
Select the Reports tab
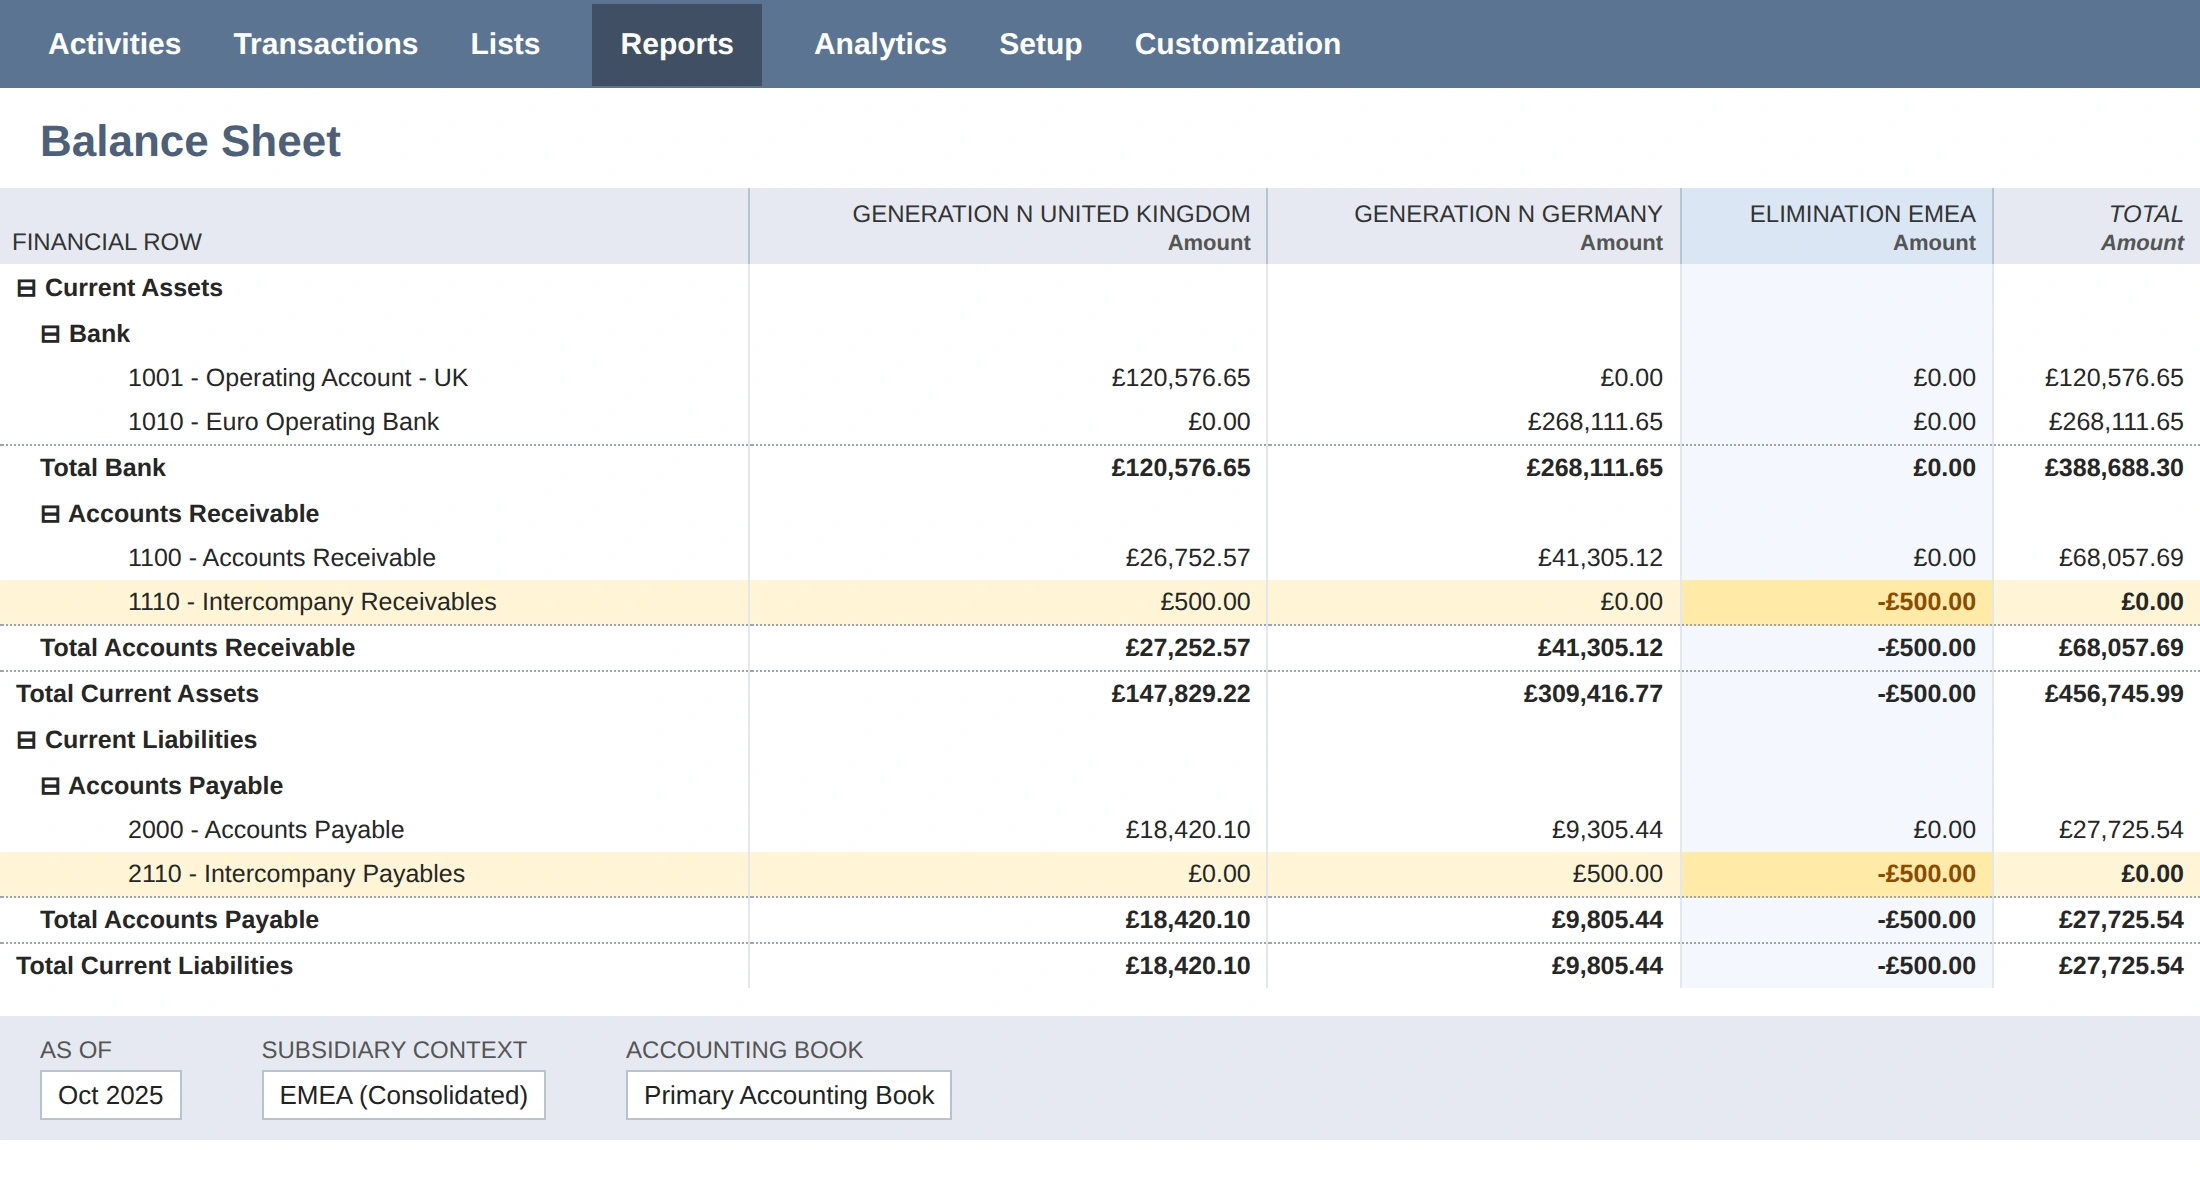(677, 44)
